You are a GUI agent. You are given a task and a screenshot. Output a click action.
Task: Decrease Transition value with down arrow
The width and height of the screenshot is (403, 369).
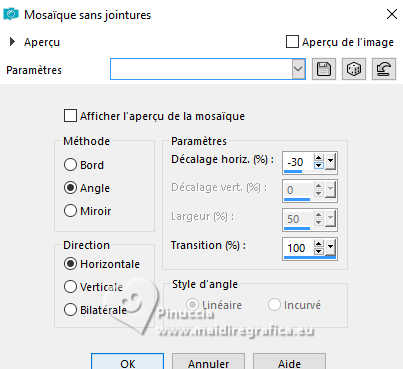click(319, 252)
